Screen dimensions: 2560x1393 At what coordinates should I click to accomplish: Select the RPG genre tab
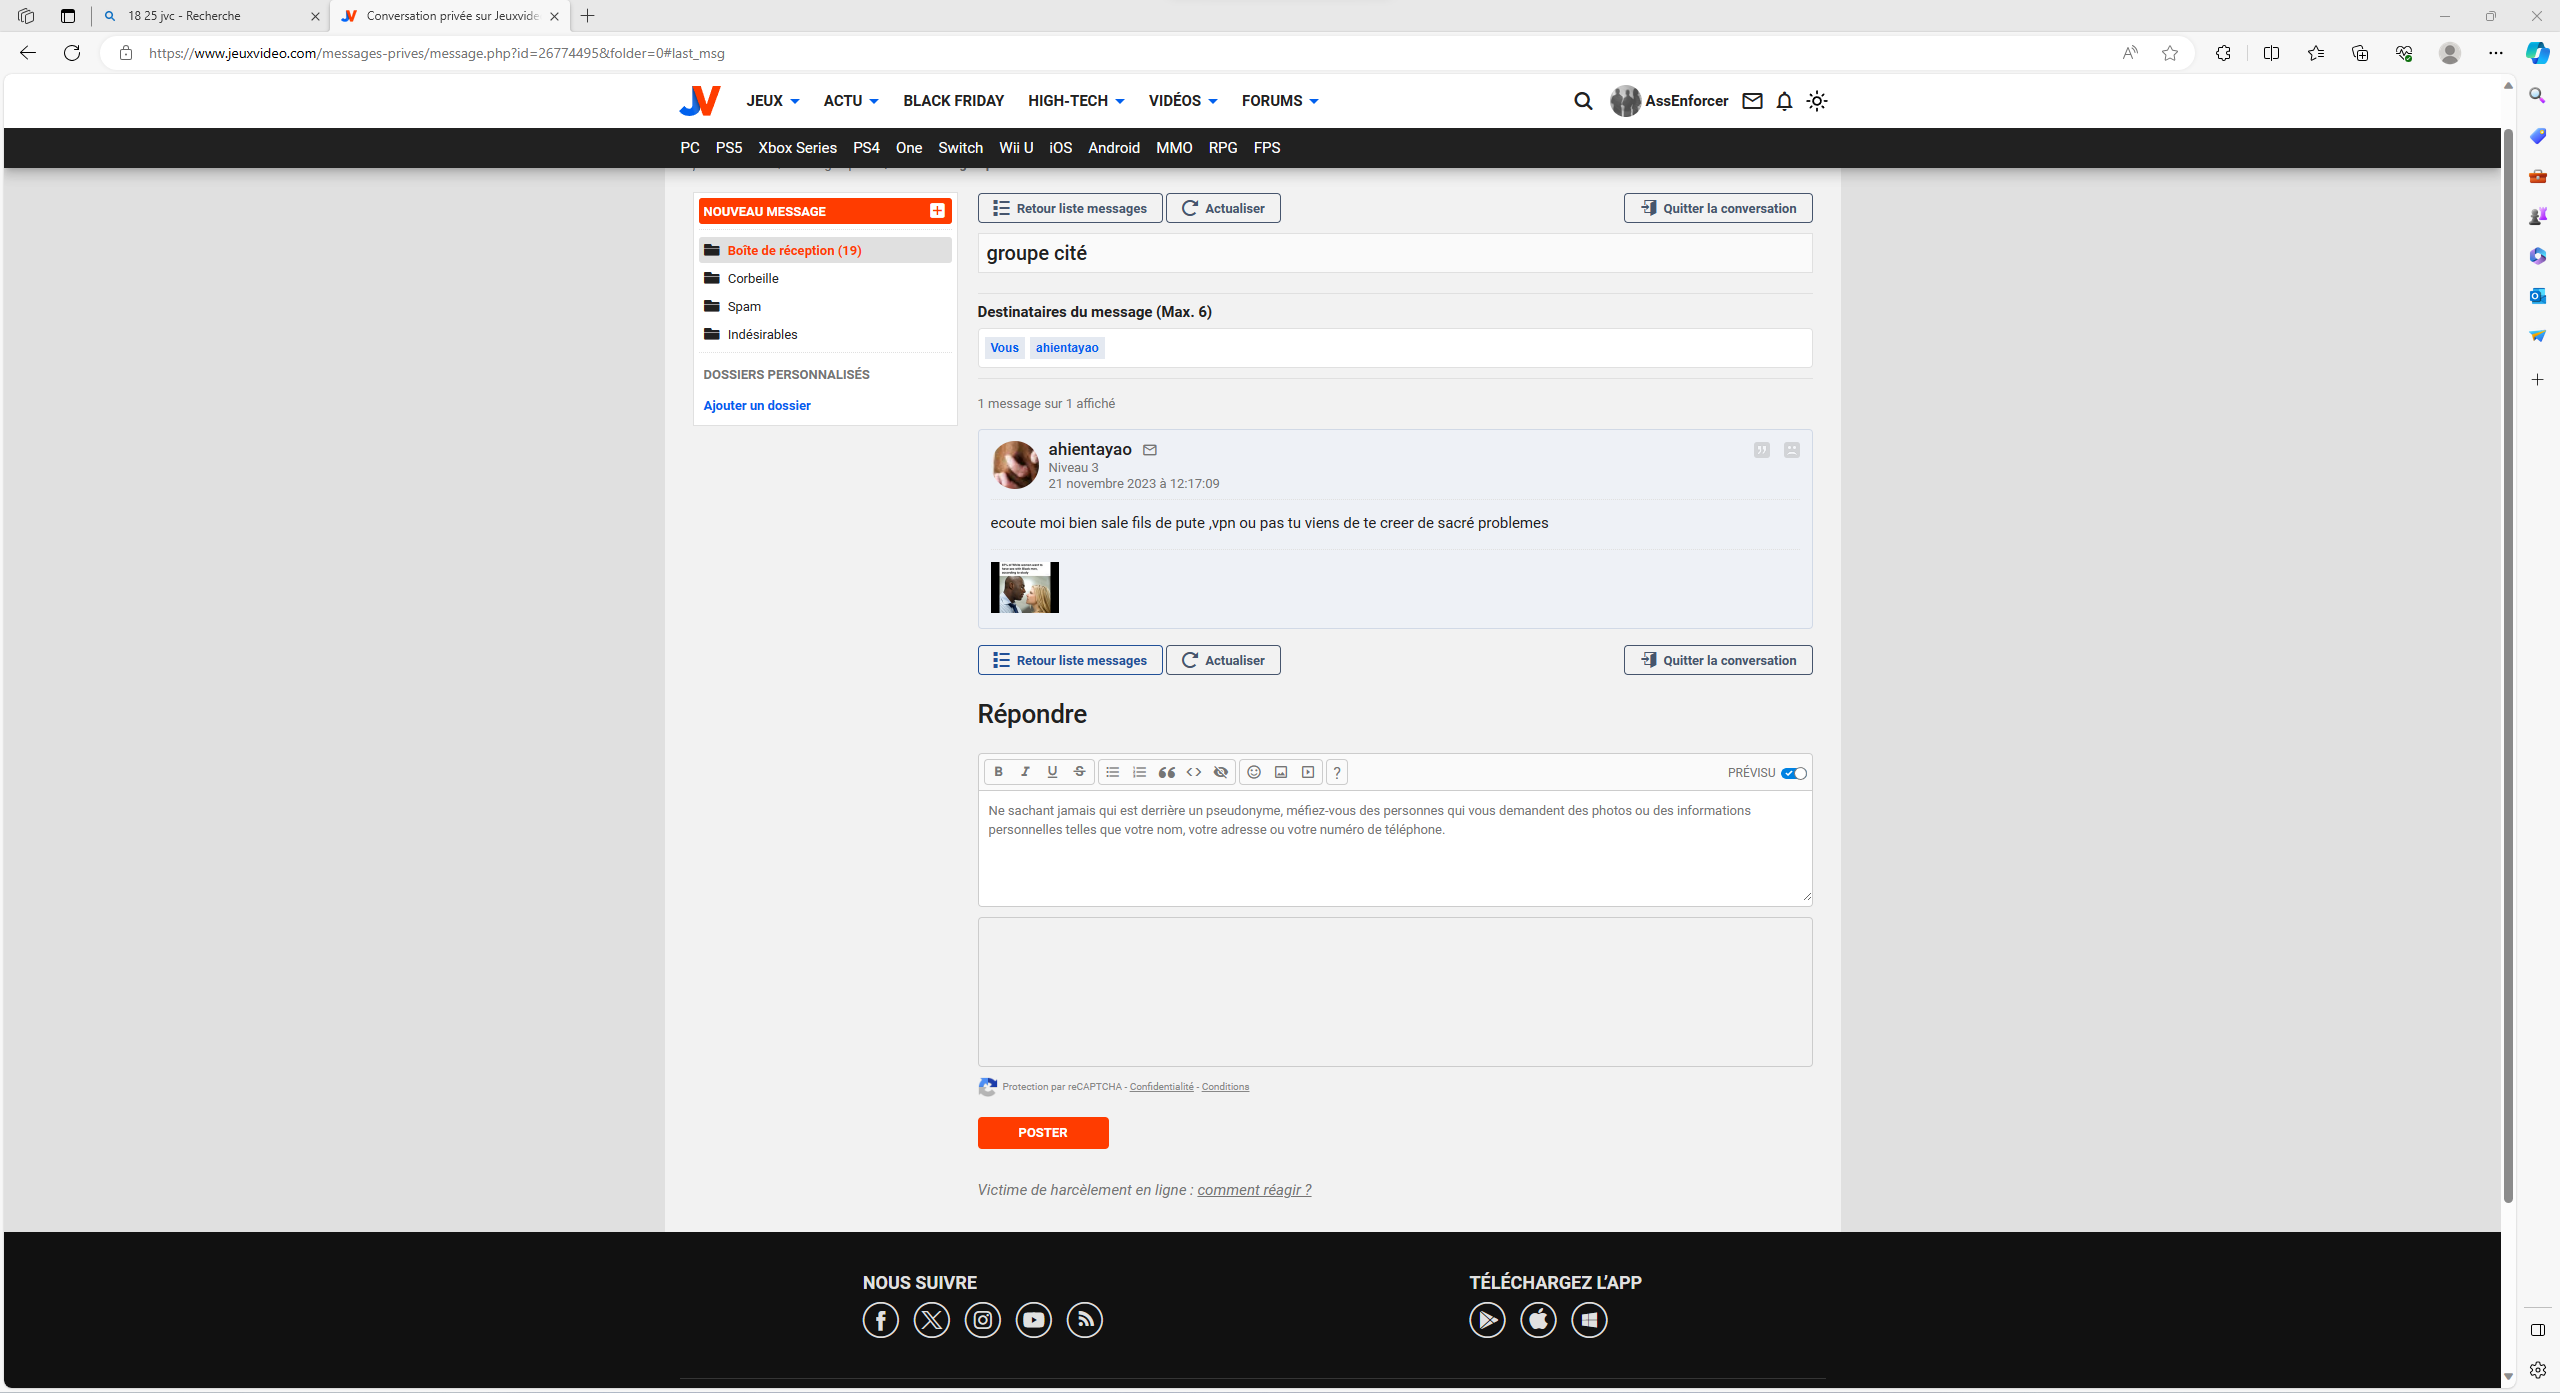pyautogui.click(x=1223, y=148)
